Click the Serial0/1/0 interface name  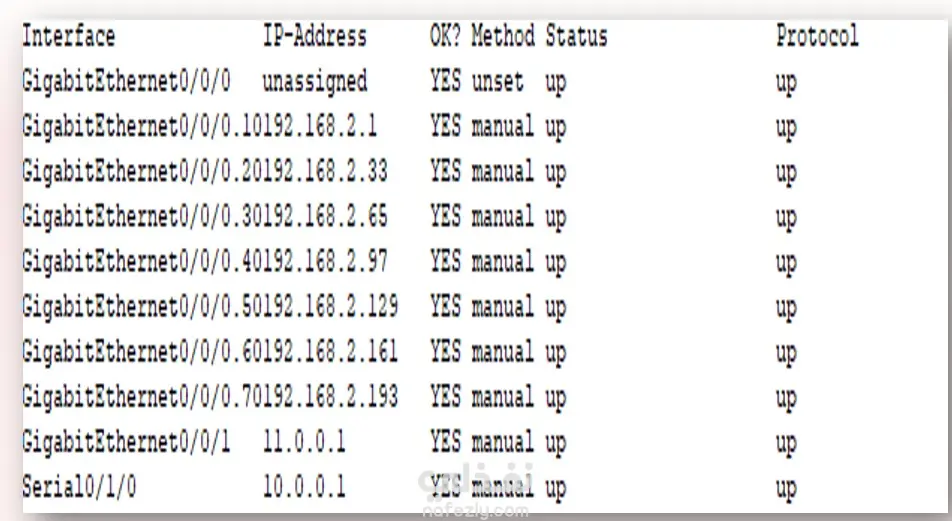79,487
